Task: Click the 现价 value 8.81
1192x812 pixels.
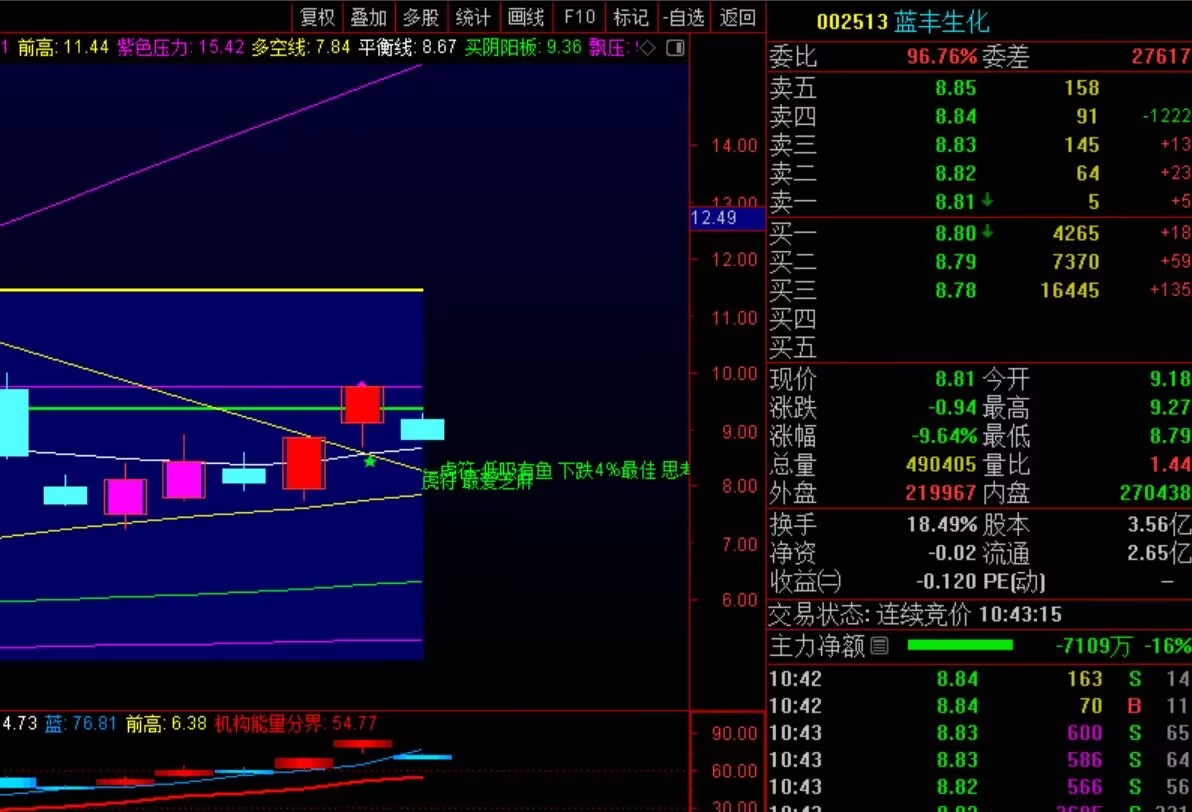Action: [956, 379]
